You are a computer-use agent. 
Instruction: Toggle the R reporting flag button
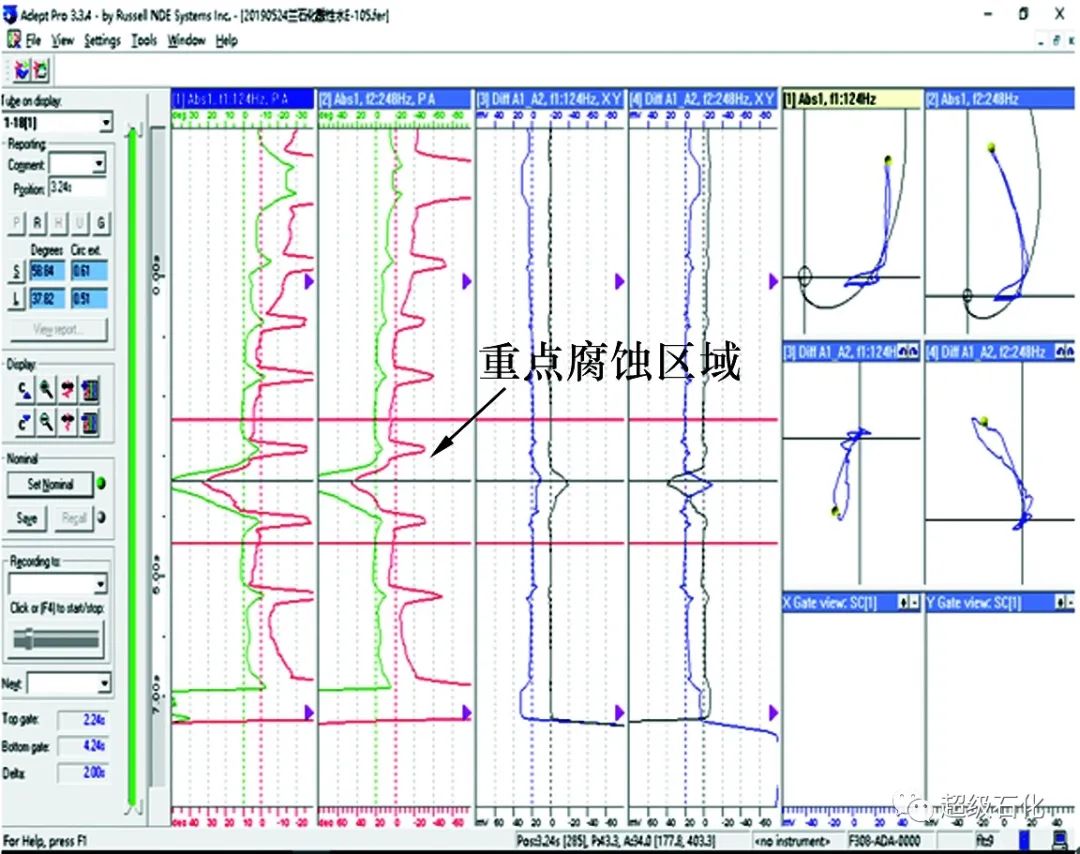click(x=38, y=221)
